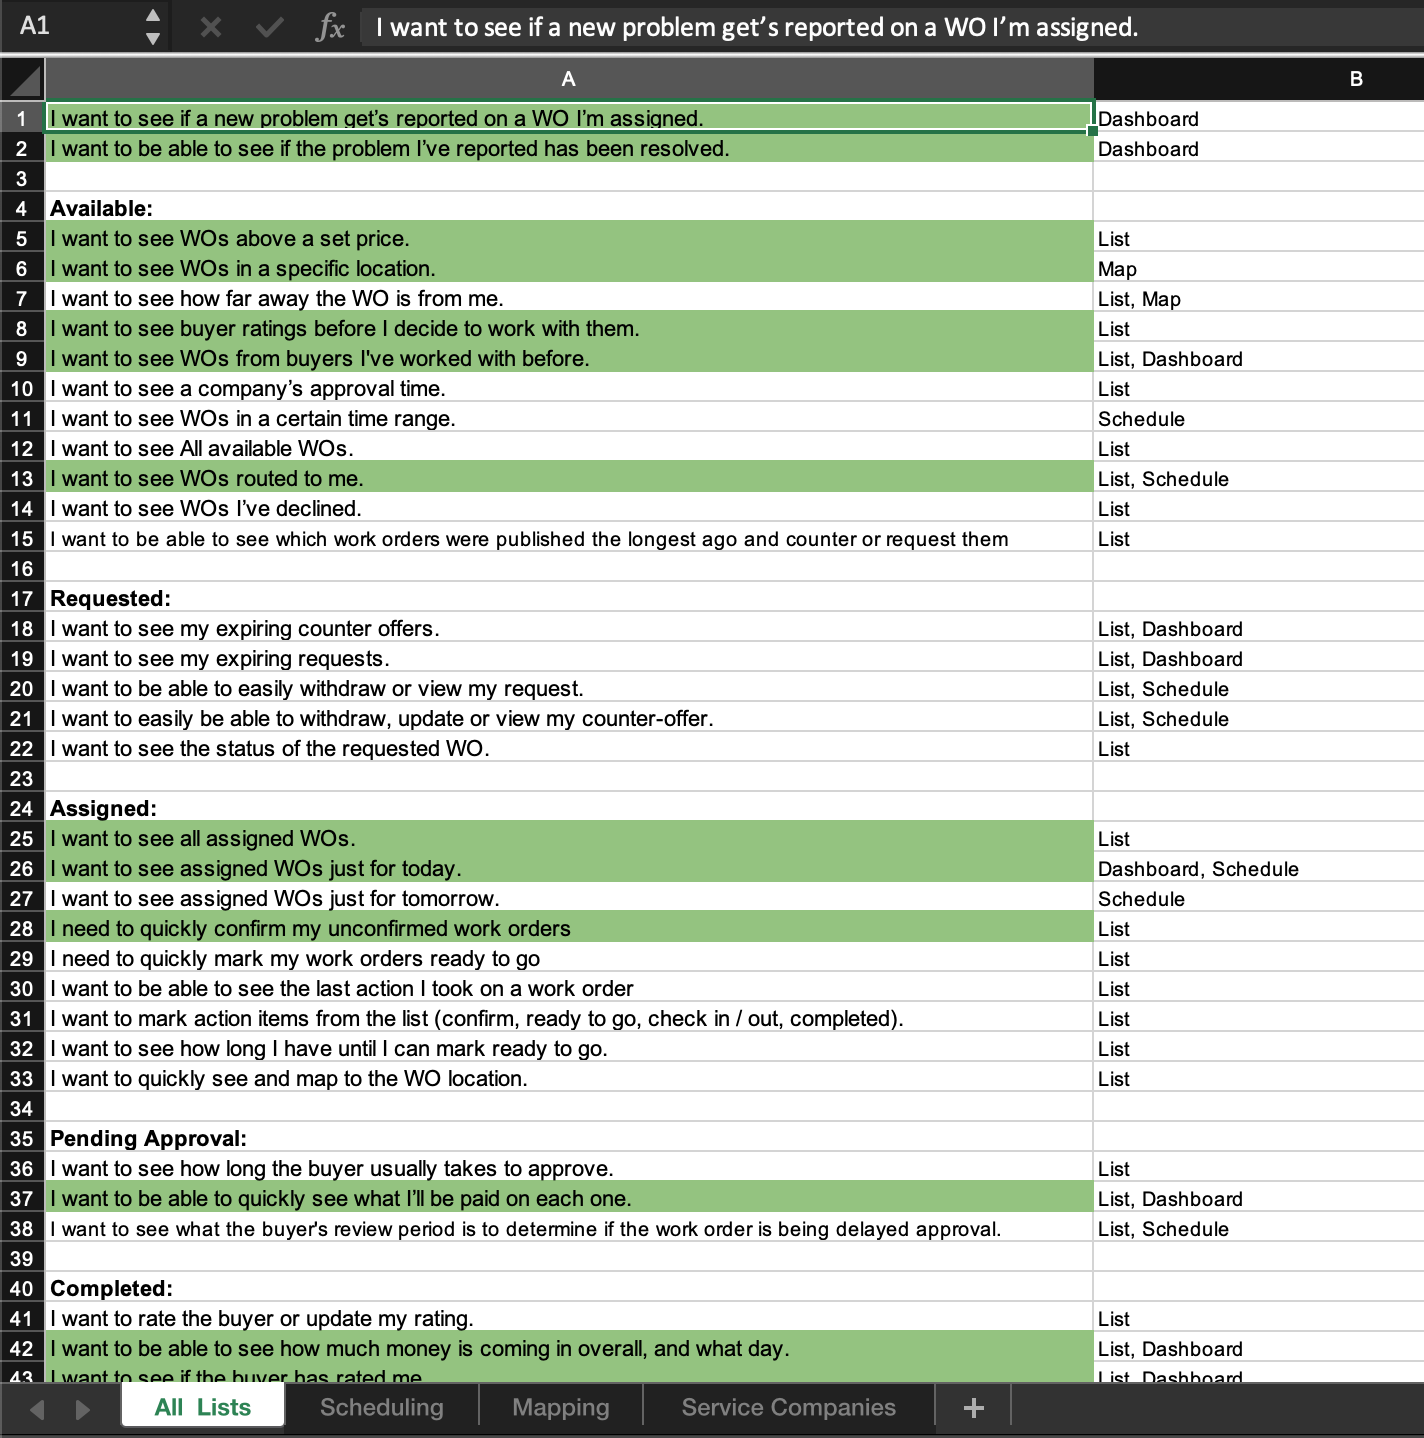Select 'I want to see all assigned WOs.'
Screen dimensions: 1424x1438
(x=569, y=838)
